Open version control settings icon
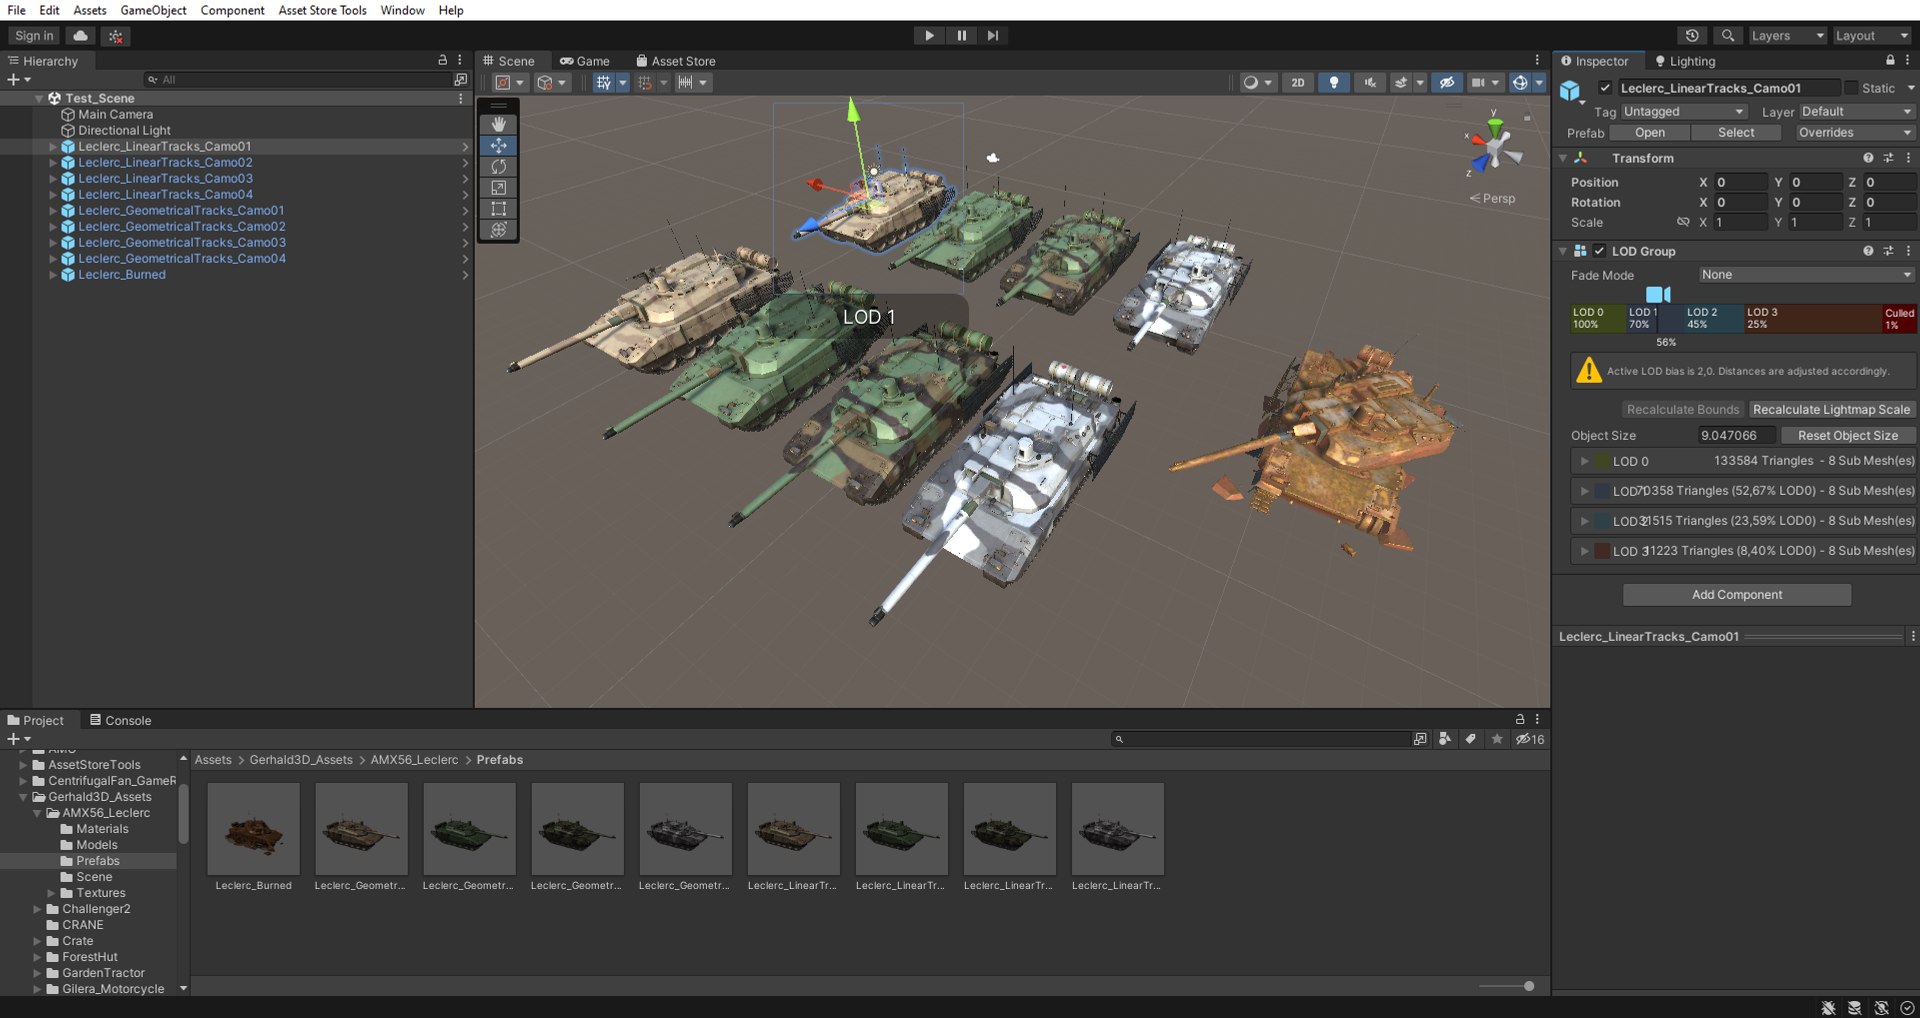This screenshot has height=1018, width=1920. [x=116, y=36]
